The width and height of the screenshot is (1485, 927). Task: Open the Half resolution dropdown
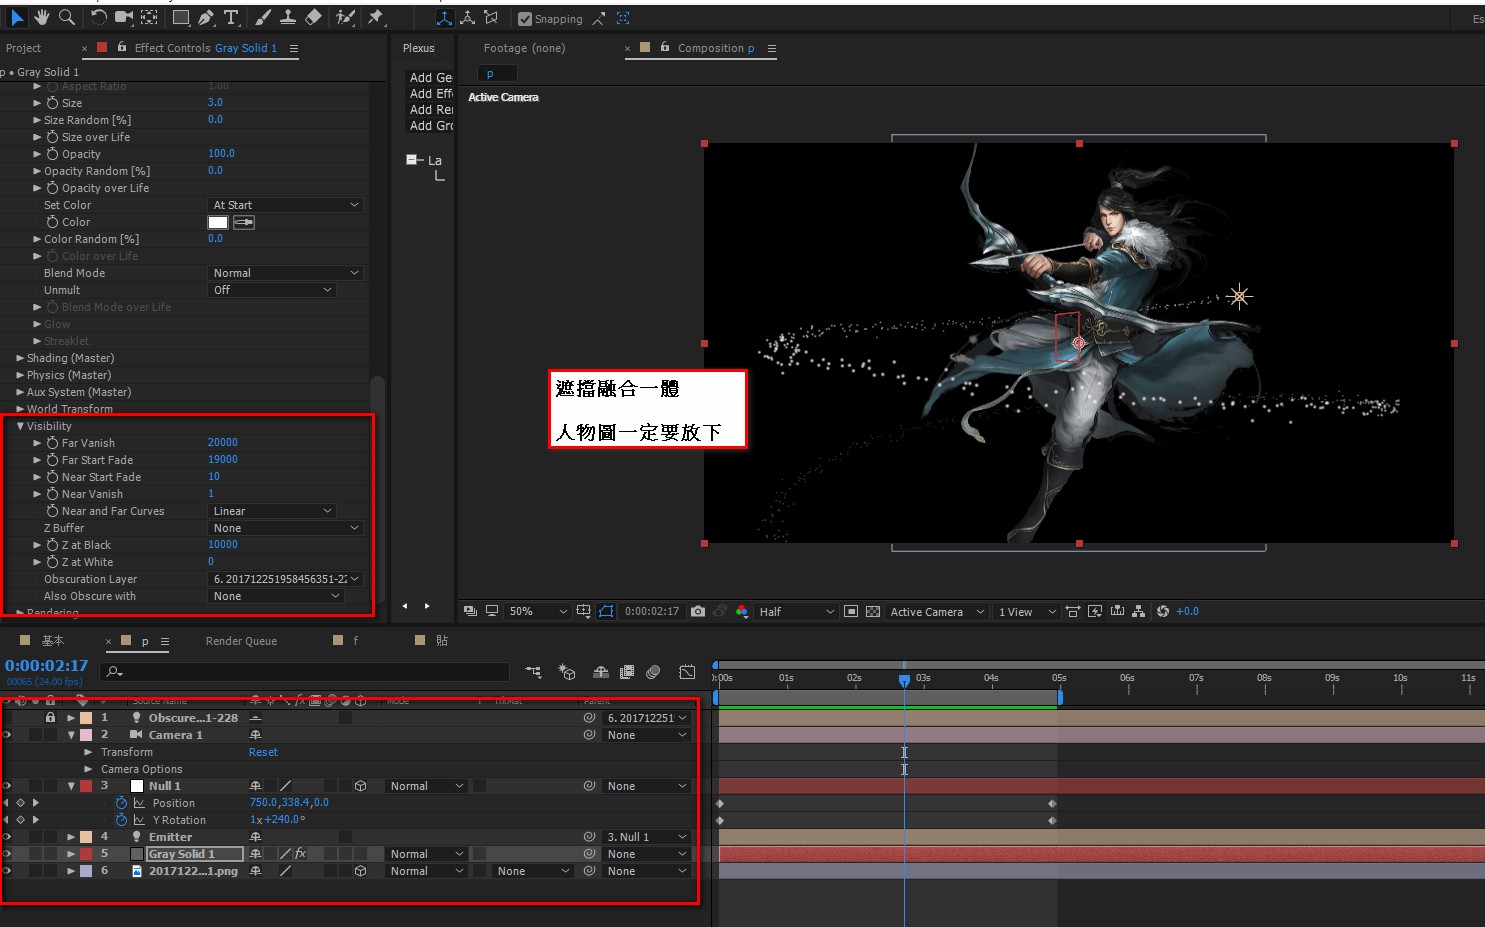click(x=796, y=611)
